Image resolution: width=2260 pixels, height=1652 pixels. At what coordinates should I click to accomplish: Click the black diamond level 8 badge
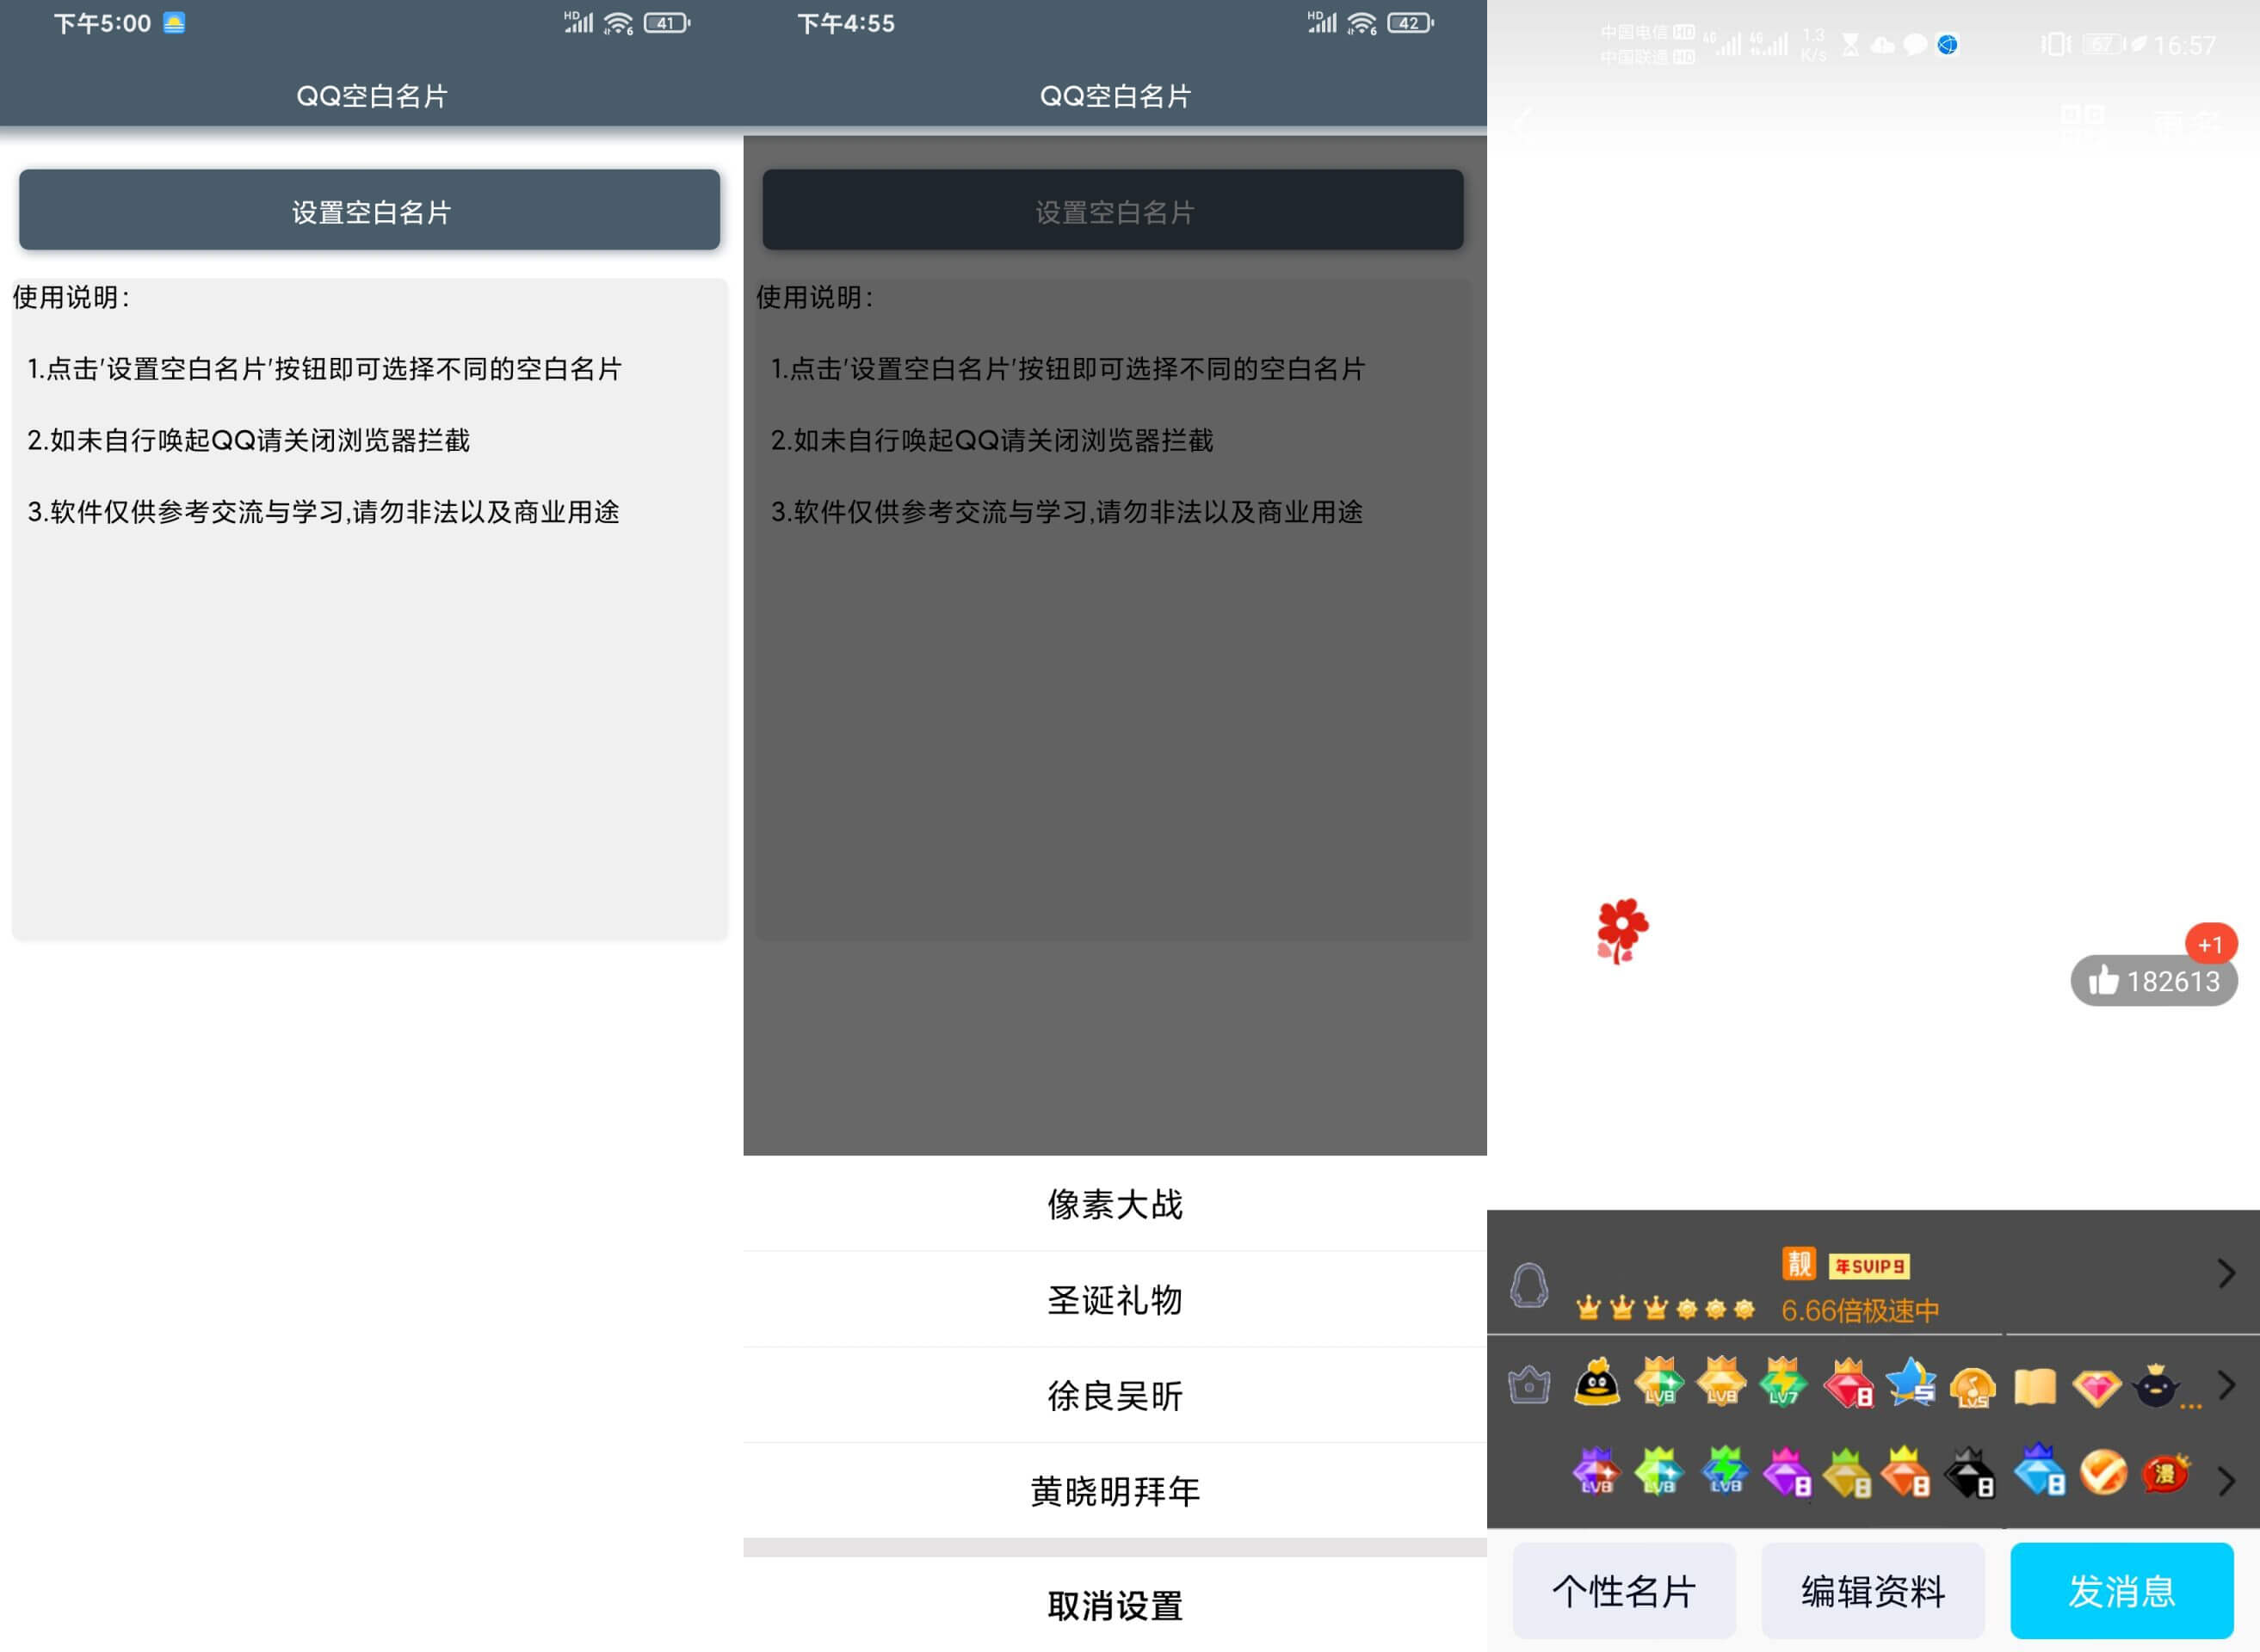[1970, 1474]
